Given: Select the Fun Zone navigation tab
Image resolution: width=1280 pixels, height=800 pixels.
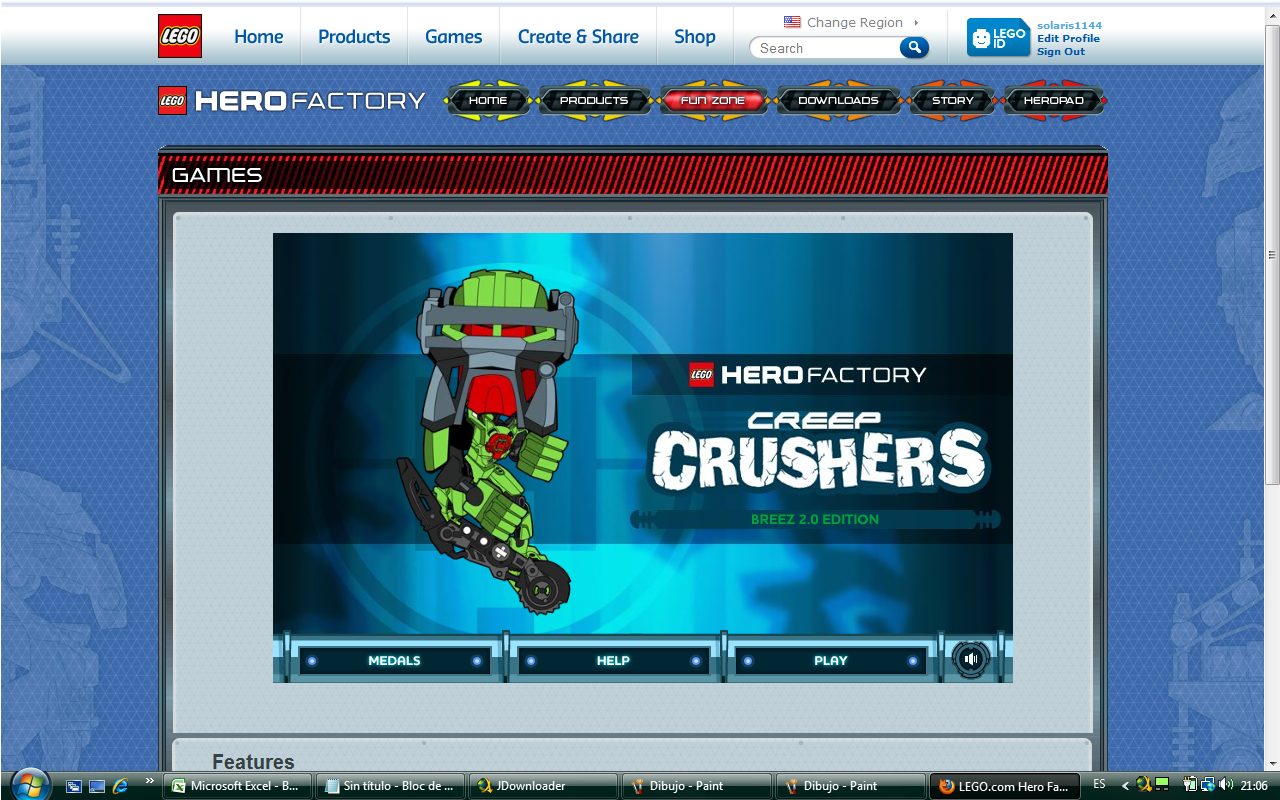Looking at the screenshot, I should click(712, 100).
